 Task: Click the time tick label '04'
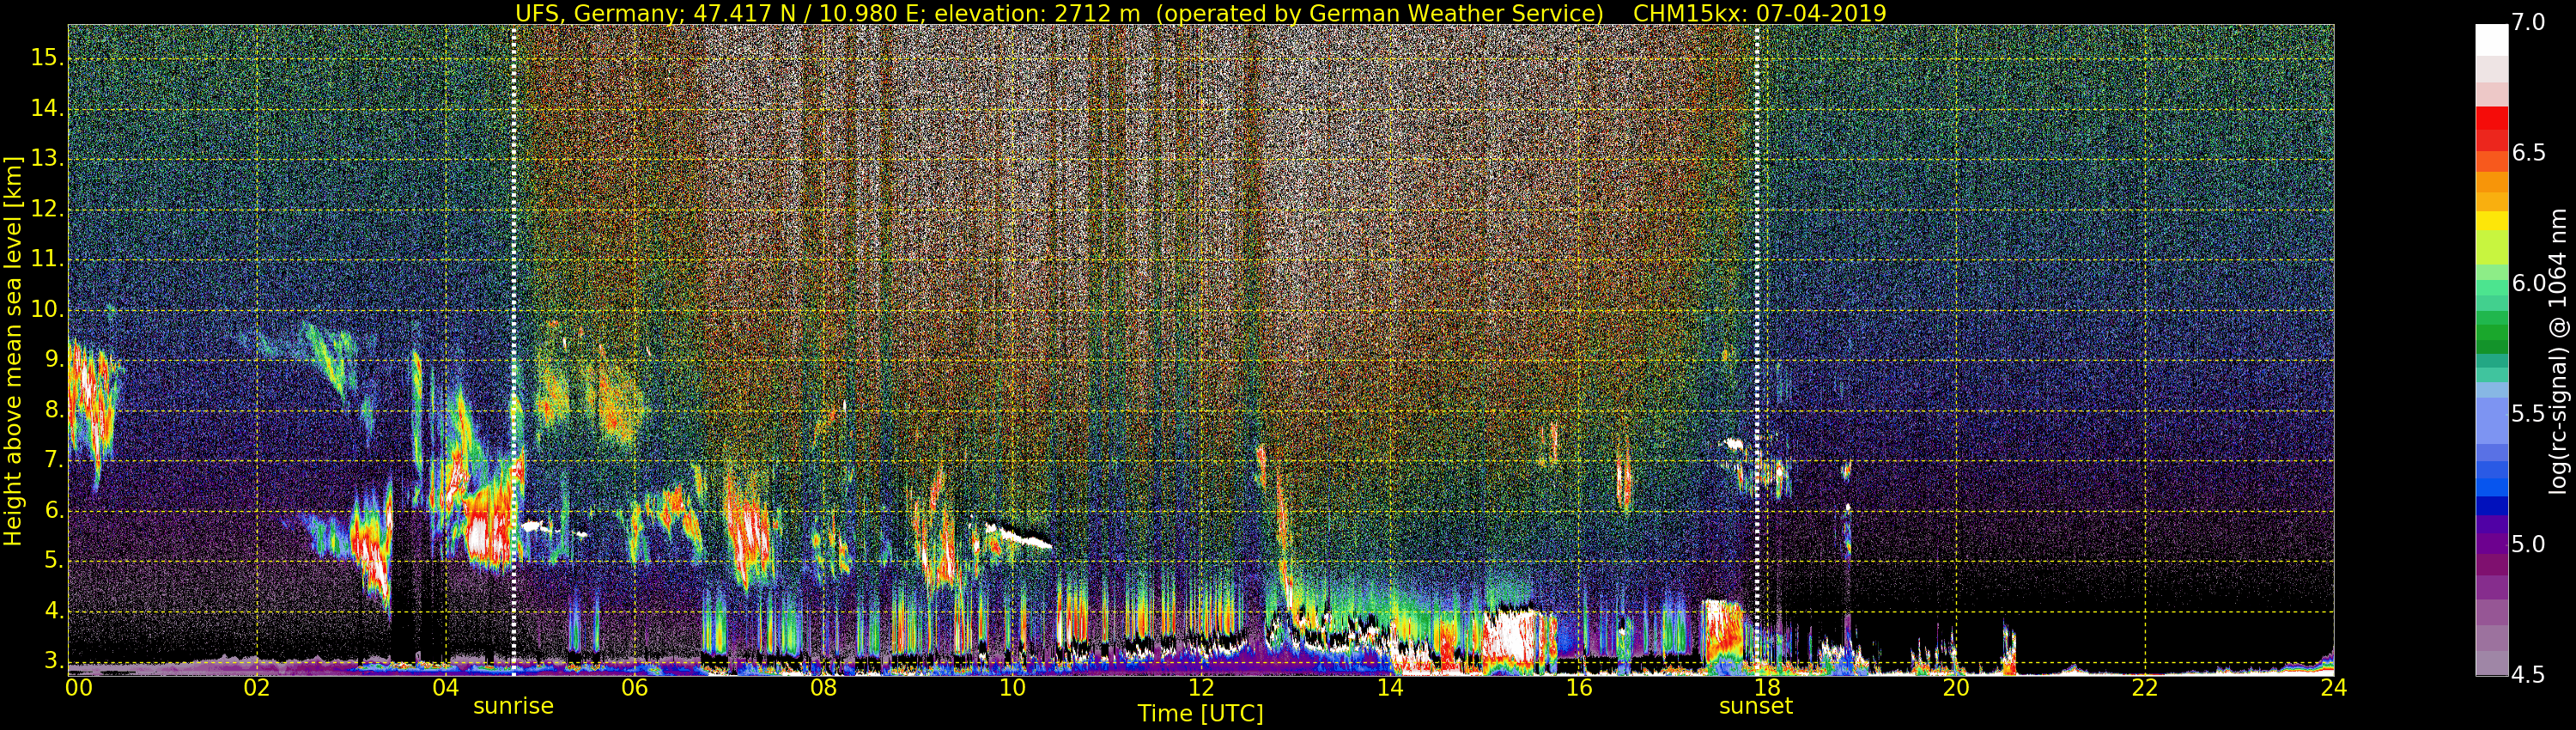tap(446, 688)
